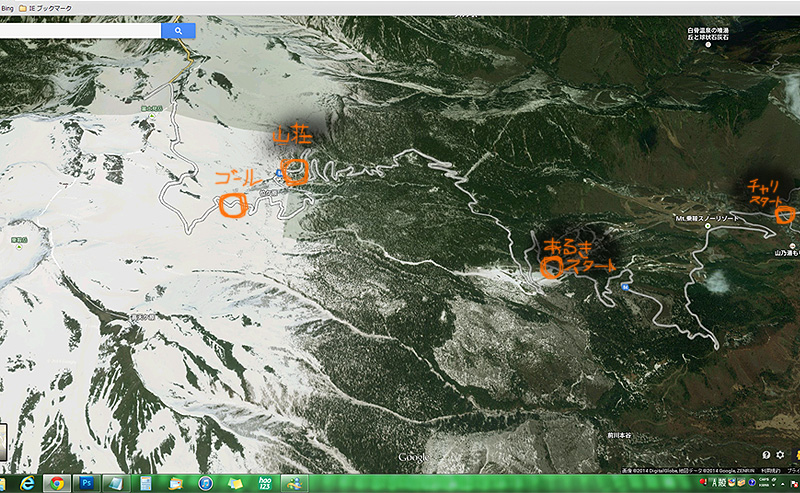Switch to Windows Live Messenger in taskbar
800x493 pixels.
point(294,483)
